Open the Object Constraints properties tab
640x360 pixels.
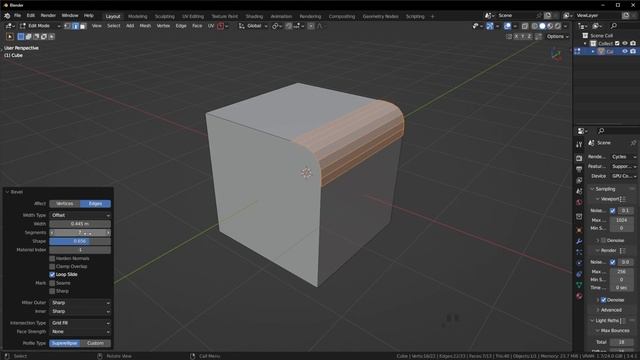(x=579, y=274)
